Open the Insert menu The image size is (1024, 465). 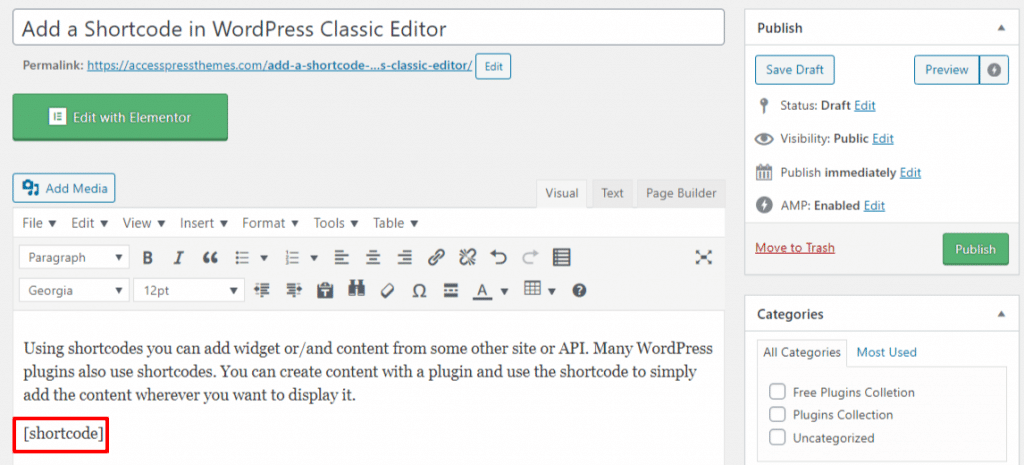204,223
